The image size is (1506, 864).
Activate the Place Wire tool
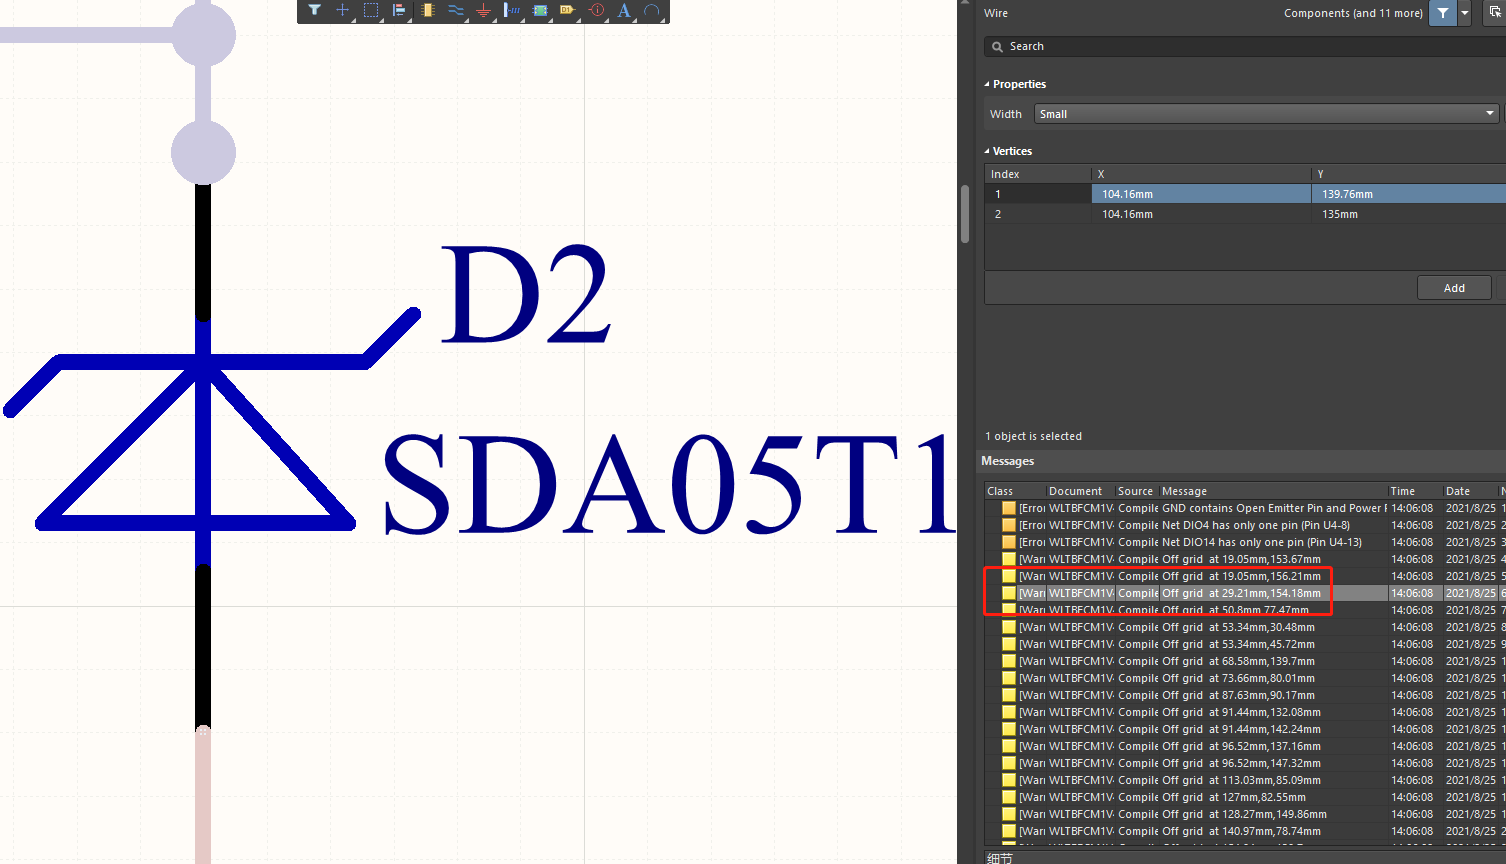click(x=456, y=11)
